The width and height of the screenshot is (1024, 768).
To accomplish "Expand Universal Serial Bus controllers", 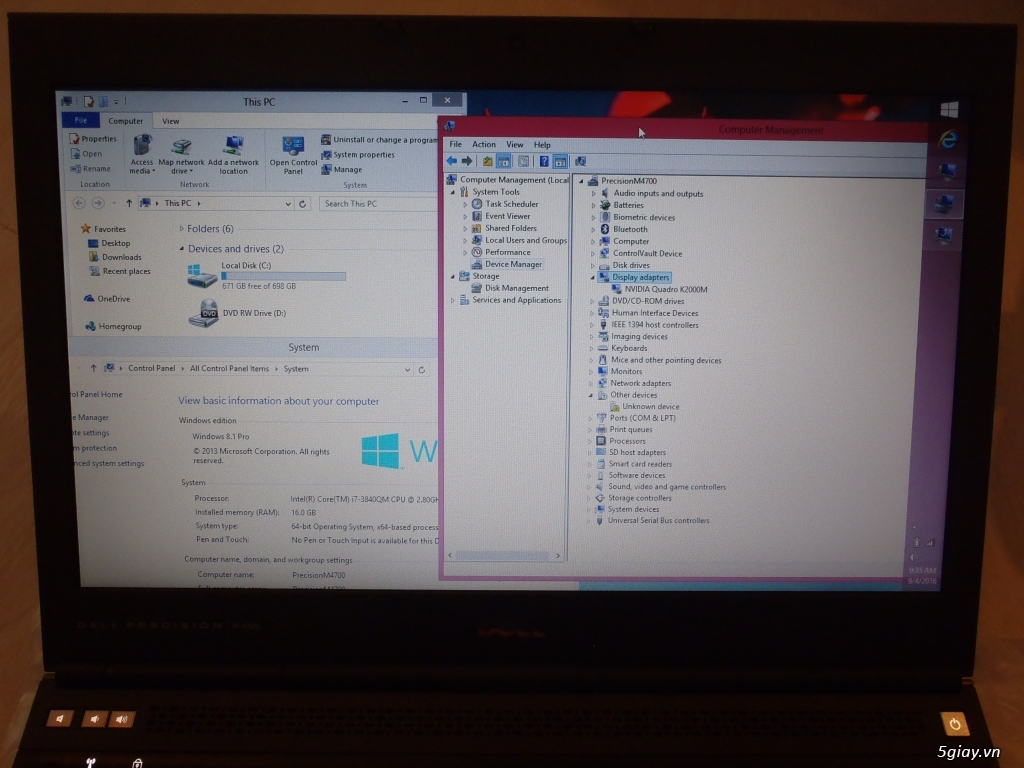I will pyautogui.click(x=589, y=521).
